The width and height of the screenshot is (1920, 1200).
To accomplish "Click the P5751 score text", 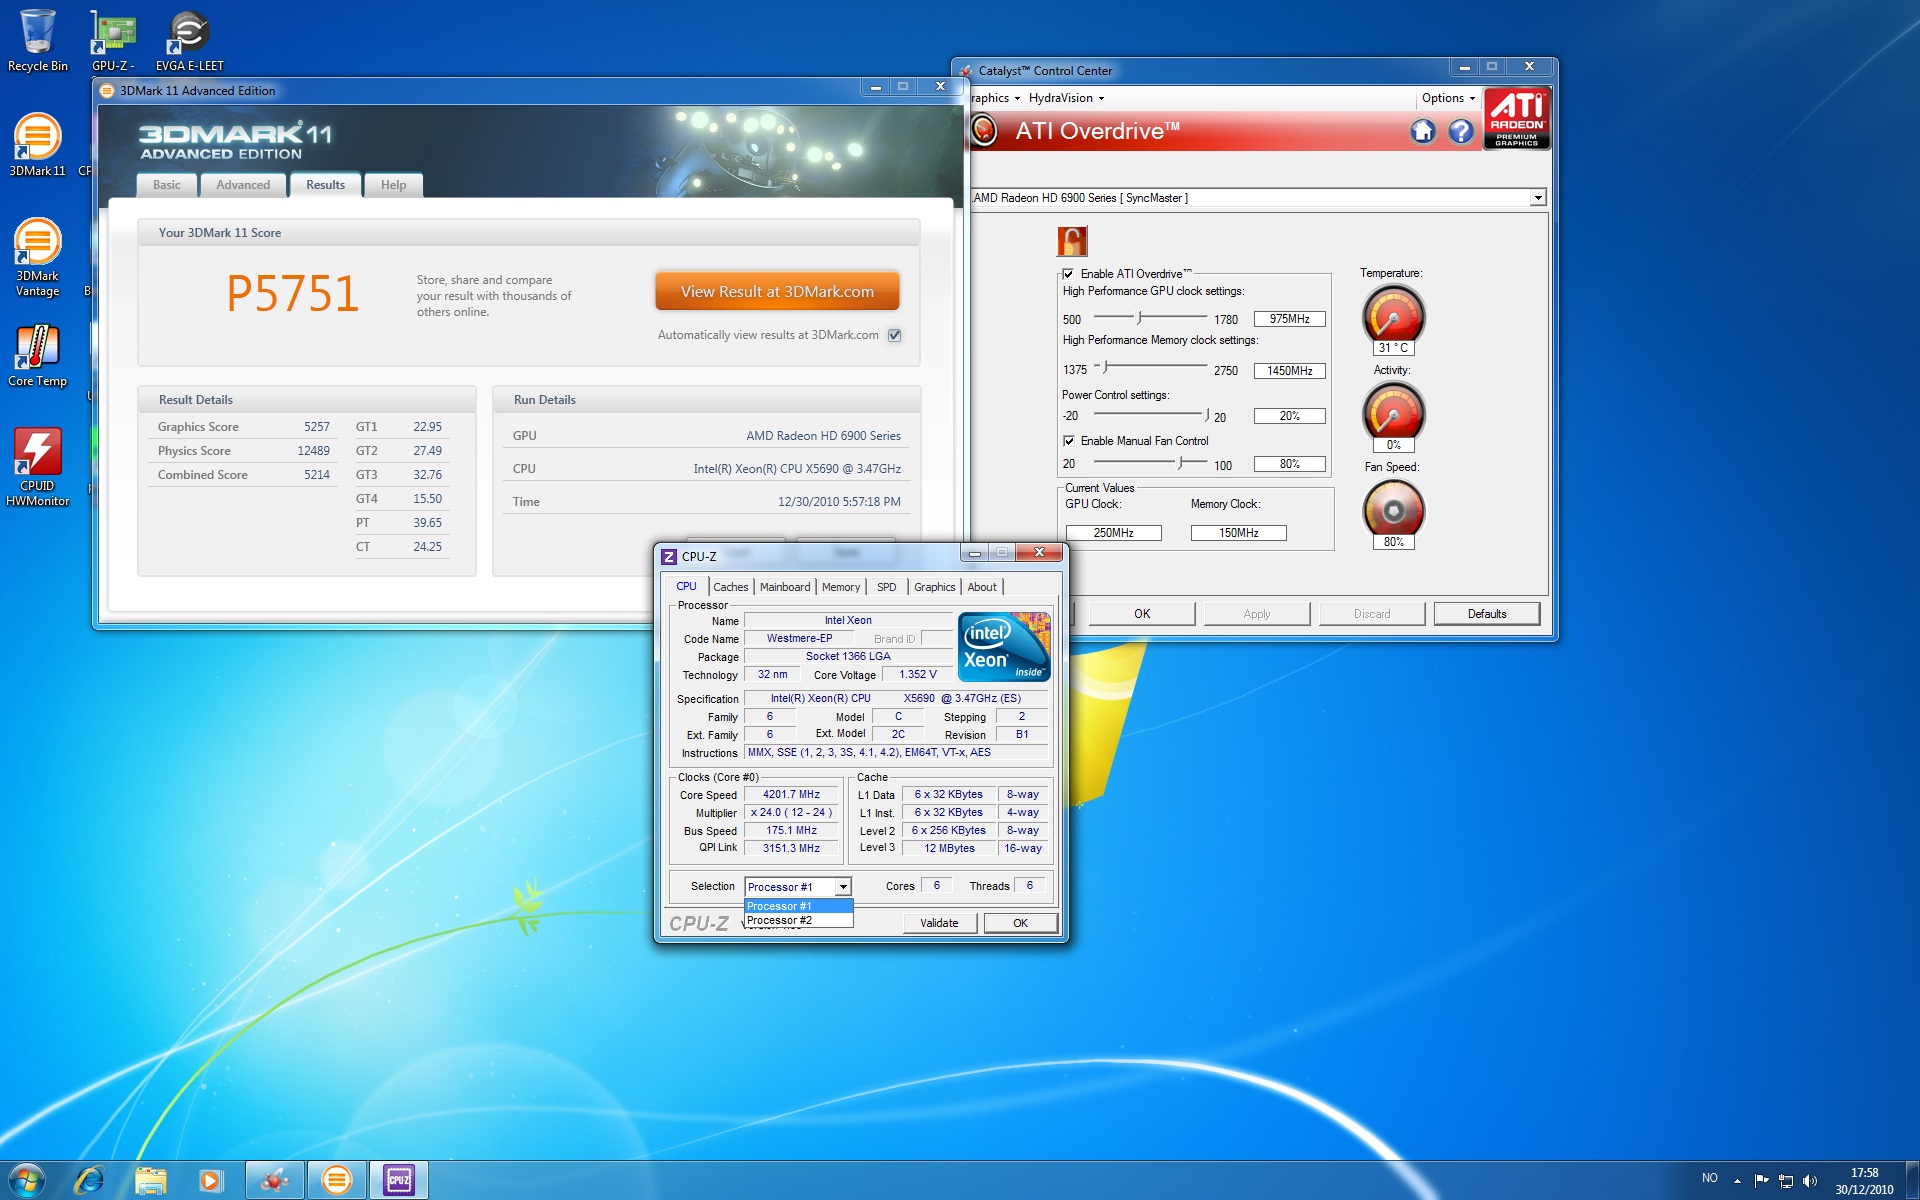I will pos(292,294).
